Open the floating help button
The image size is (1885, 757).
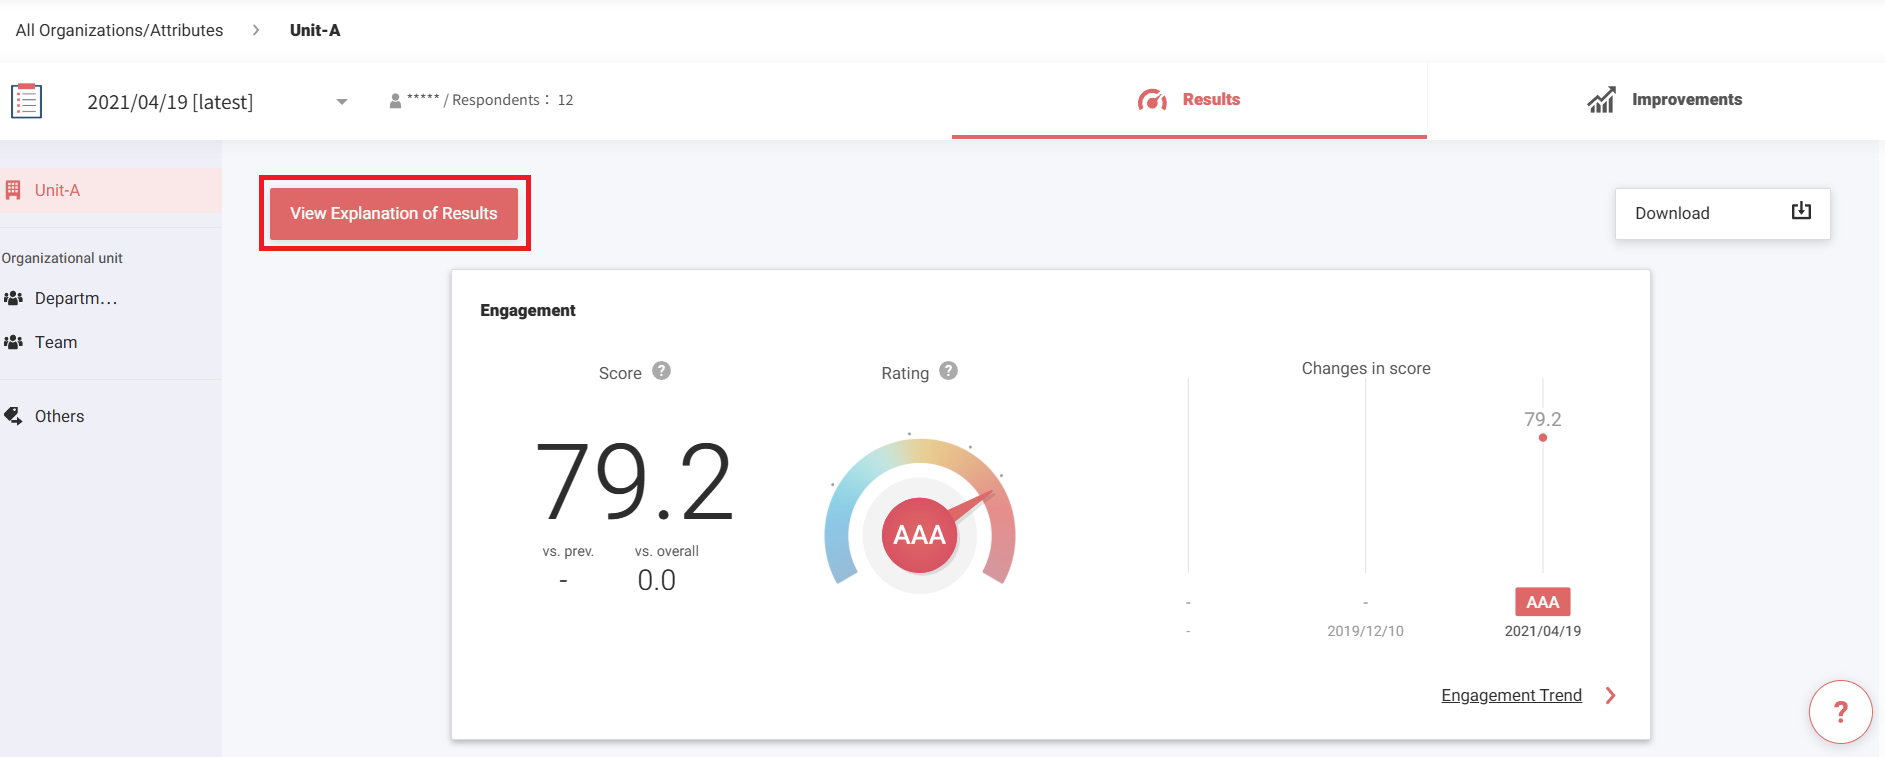[x=1839, y=712]
